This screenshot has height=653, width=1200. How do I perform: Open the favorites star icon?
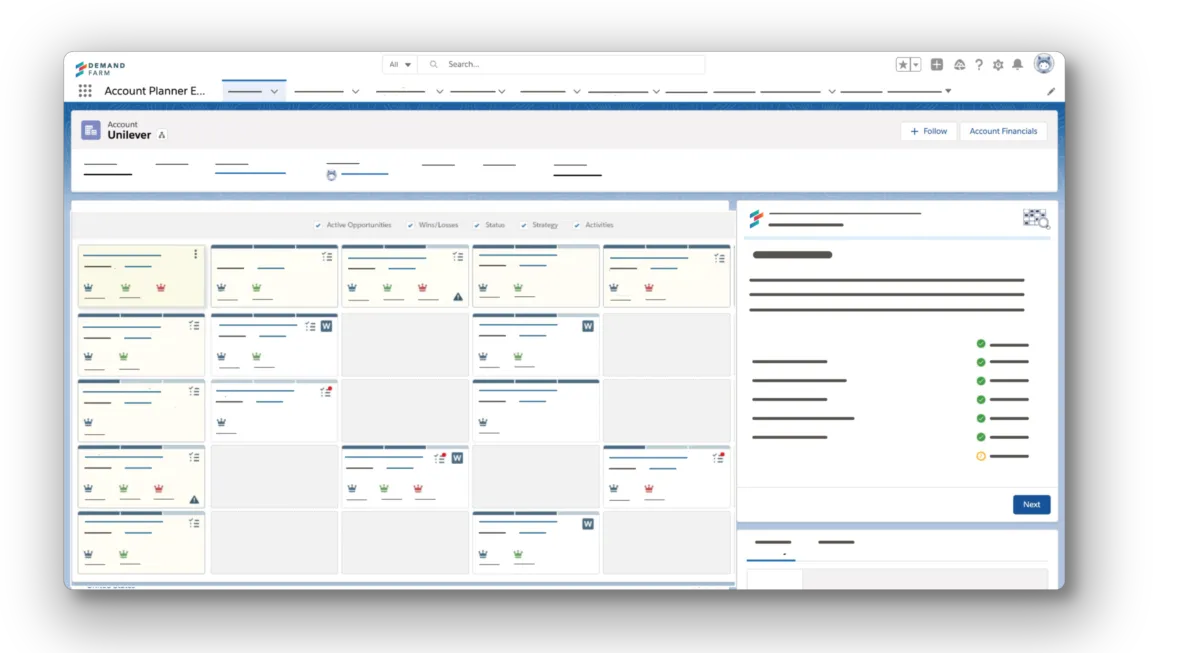(x=903, y=64)
